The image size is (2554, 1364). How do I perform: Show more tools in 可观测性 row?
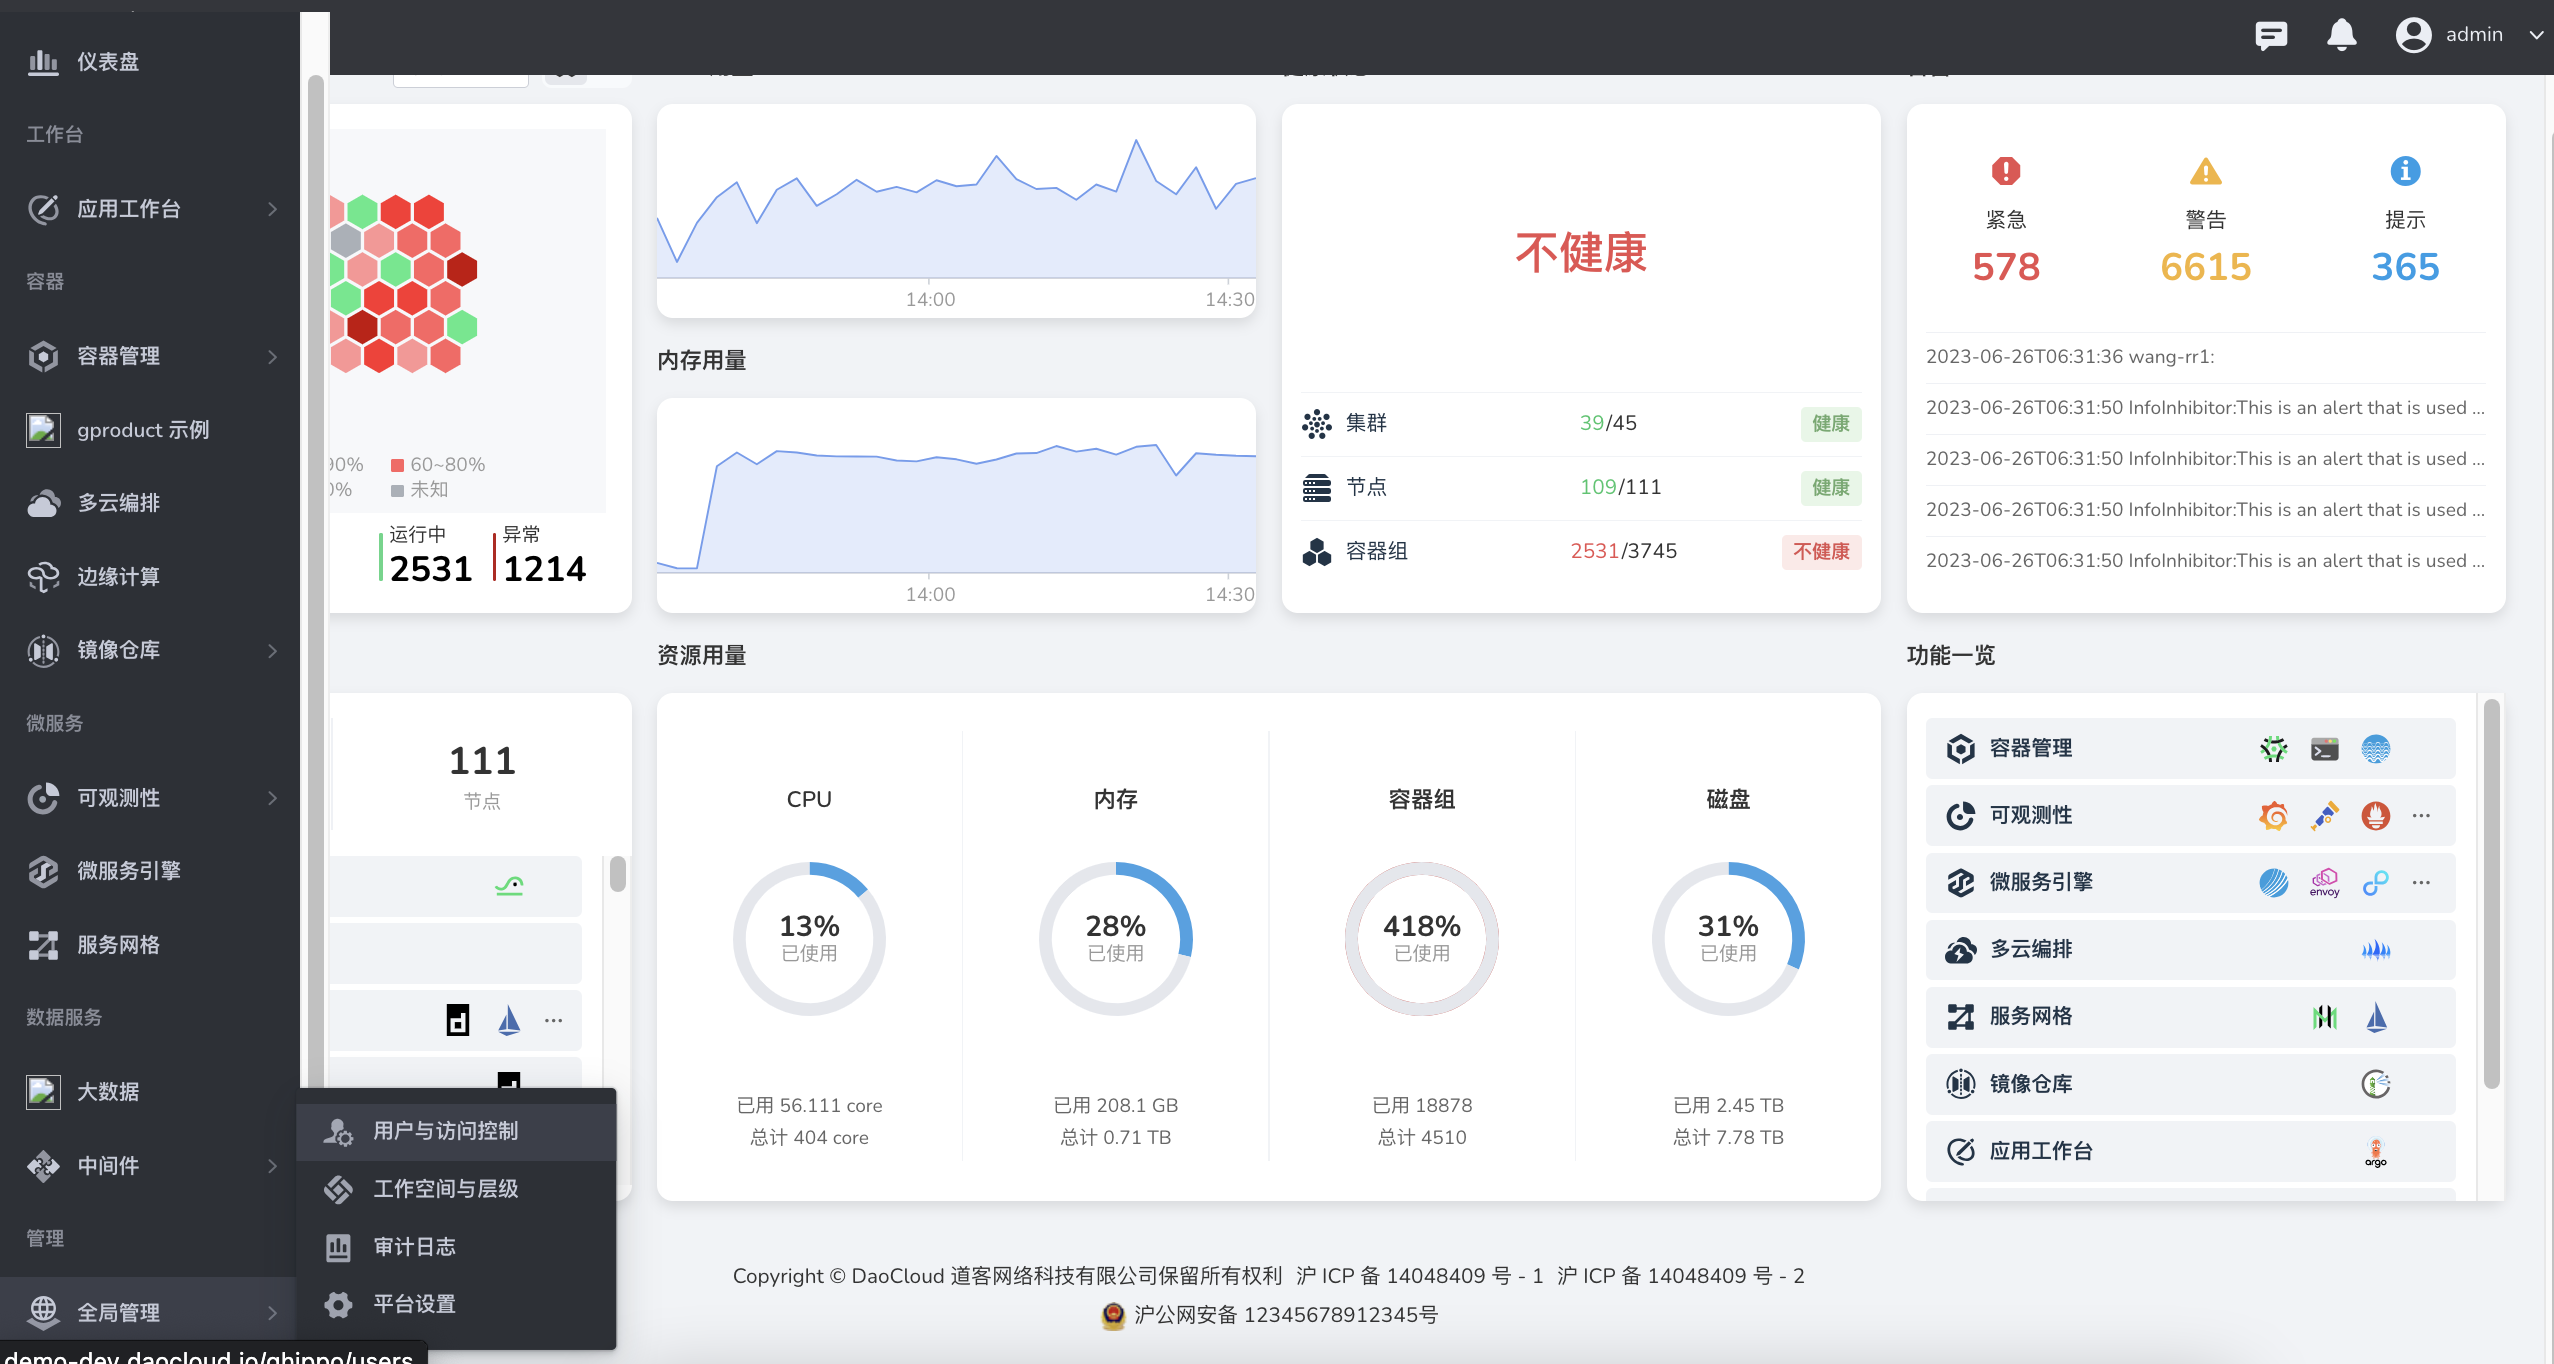coord(2421,816)
